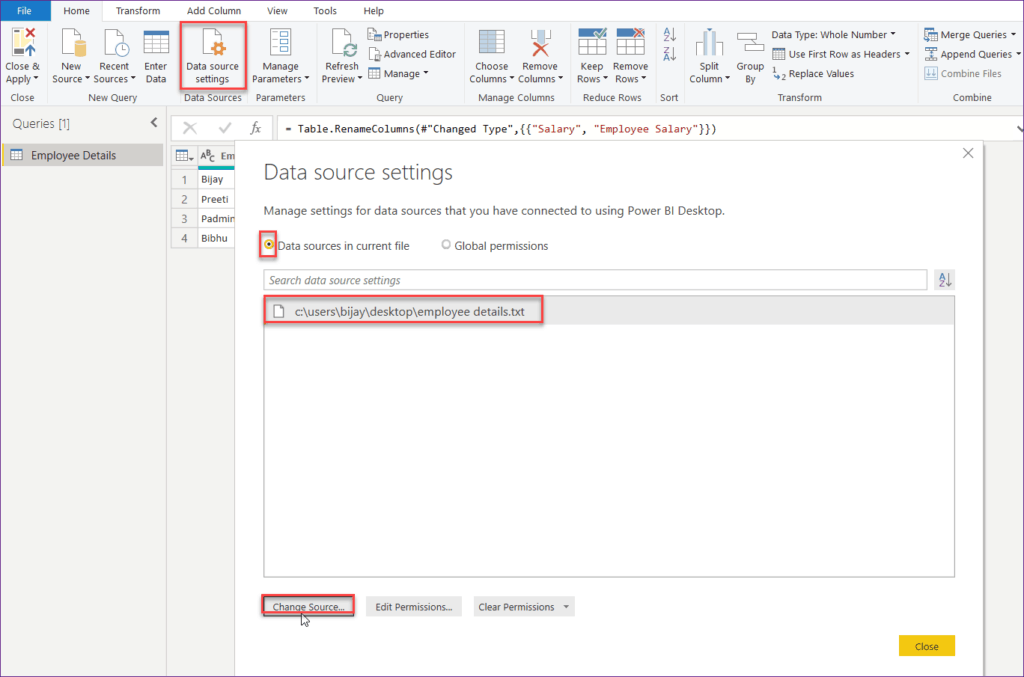1024x677 pixels.
Task: Dismiss dialog with top-right X
Action: point(968,153)
